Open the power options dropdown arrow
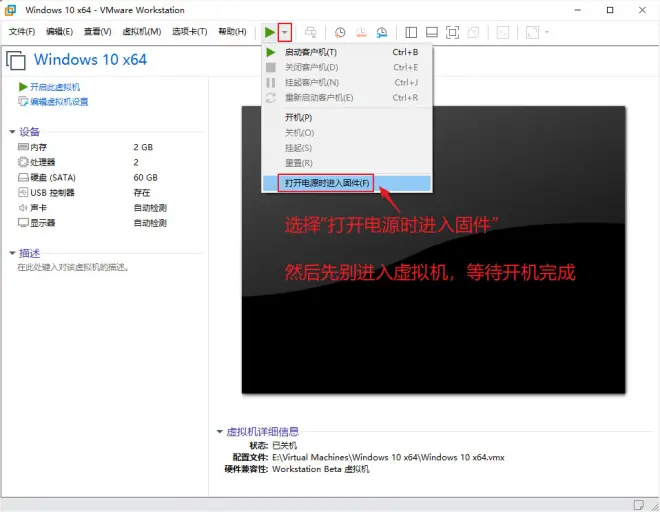The image size is (660, 512). tap(285, 32)
